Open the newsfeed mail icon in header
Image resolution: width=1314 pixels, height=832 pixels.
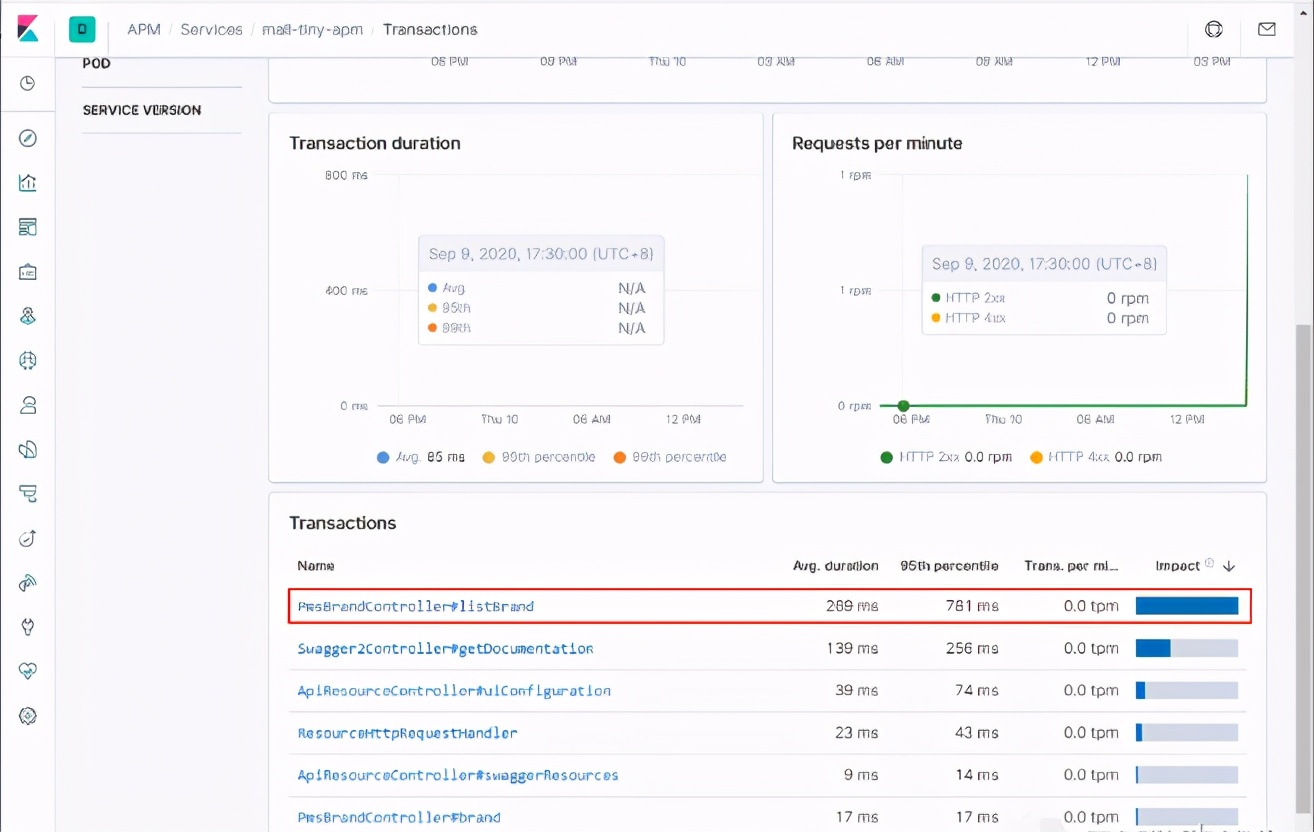coord(1267,30)
